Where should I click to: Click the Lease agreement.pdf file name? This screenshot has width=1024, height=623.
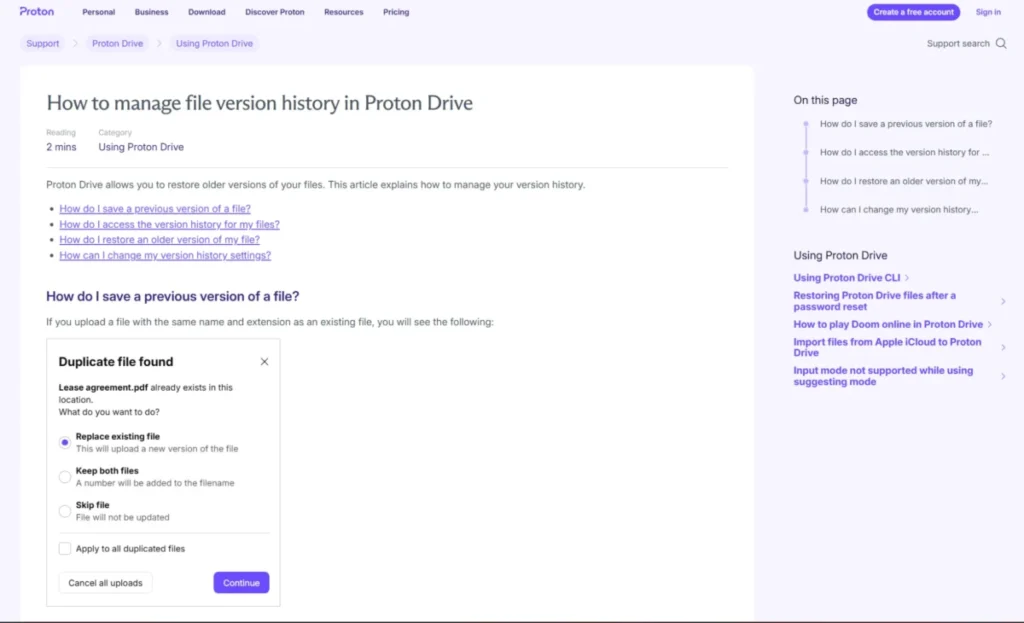pos(103,387)
